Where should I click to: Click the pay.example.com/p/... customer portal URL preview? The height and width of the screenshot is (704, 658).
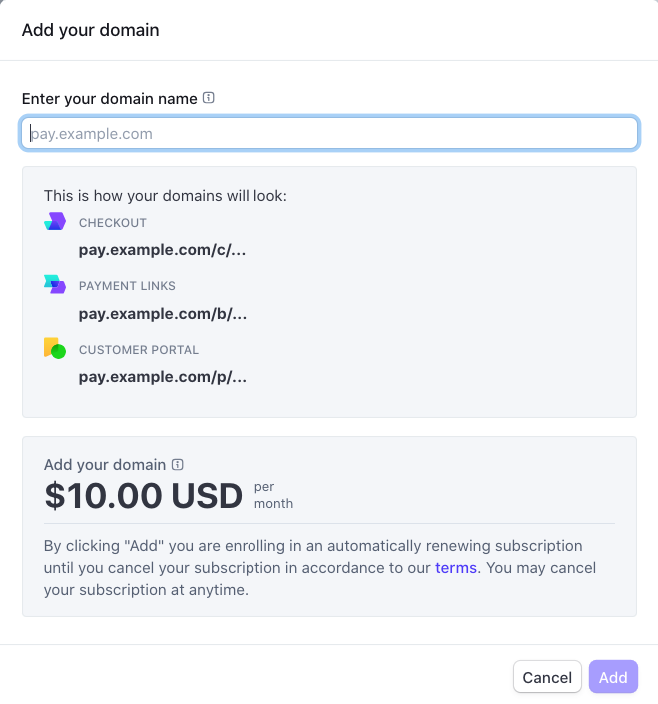point(163,377)
